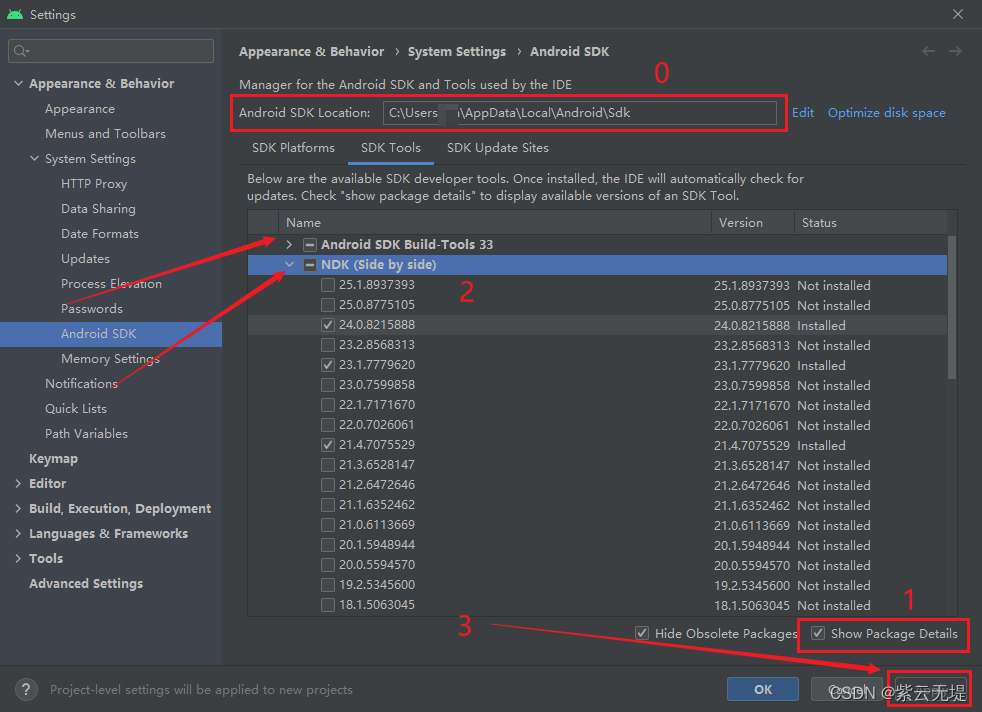This screenshot has height=712, width=982.
Task: Confirm with the OK button
Action: [763, 689]
